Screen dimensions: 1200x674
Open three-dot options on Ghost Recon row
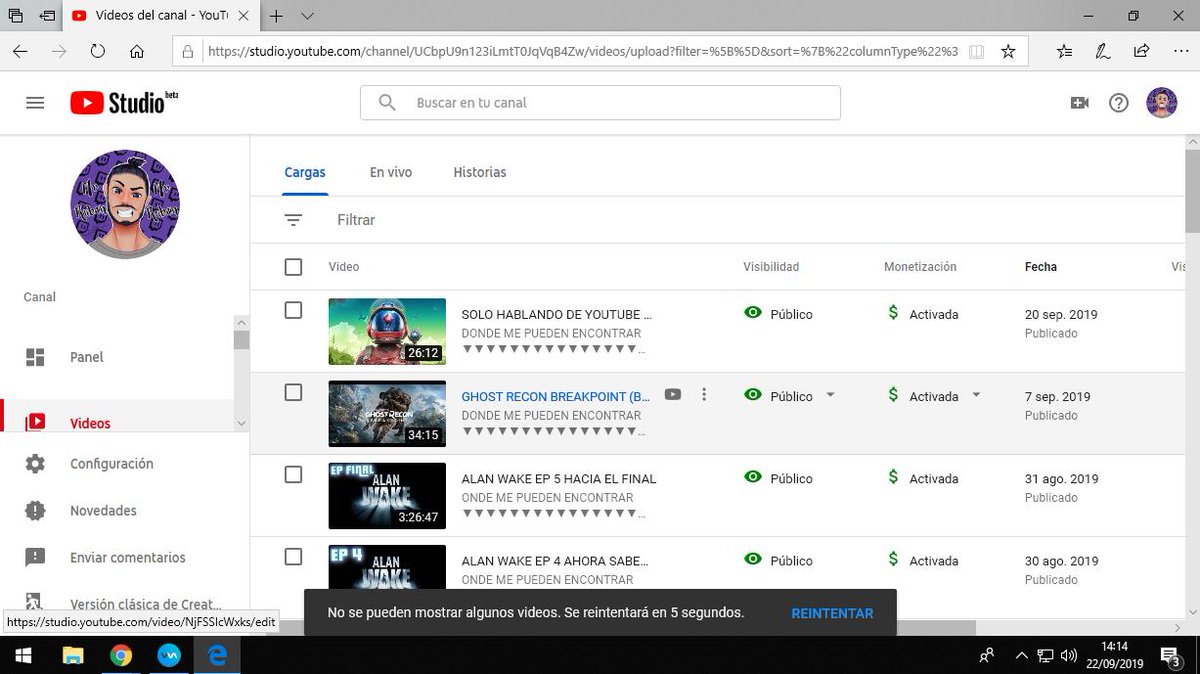pos(704,395)
